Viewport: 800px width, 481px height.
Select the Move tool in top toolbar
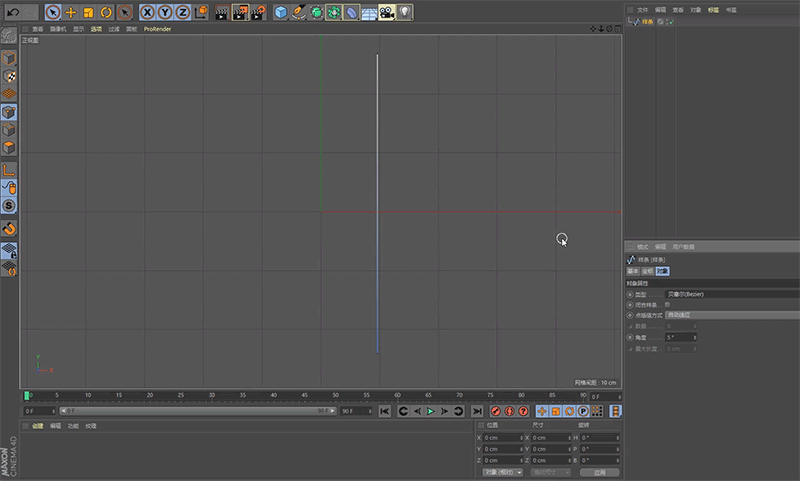71,12
